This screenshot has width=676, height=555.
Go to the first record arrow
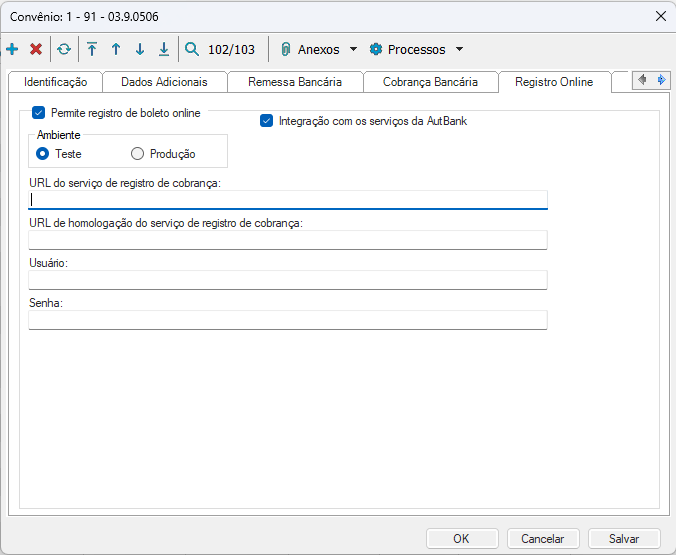pyautogui.click(x=92, y=49)
